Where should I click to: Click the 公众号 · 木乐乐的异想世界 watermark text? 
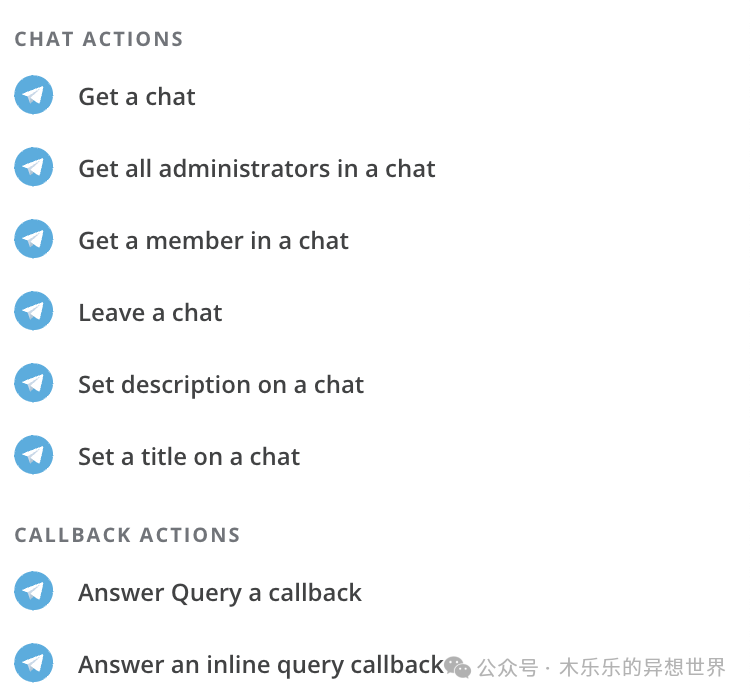coord(602,667)
